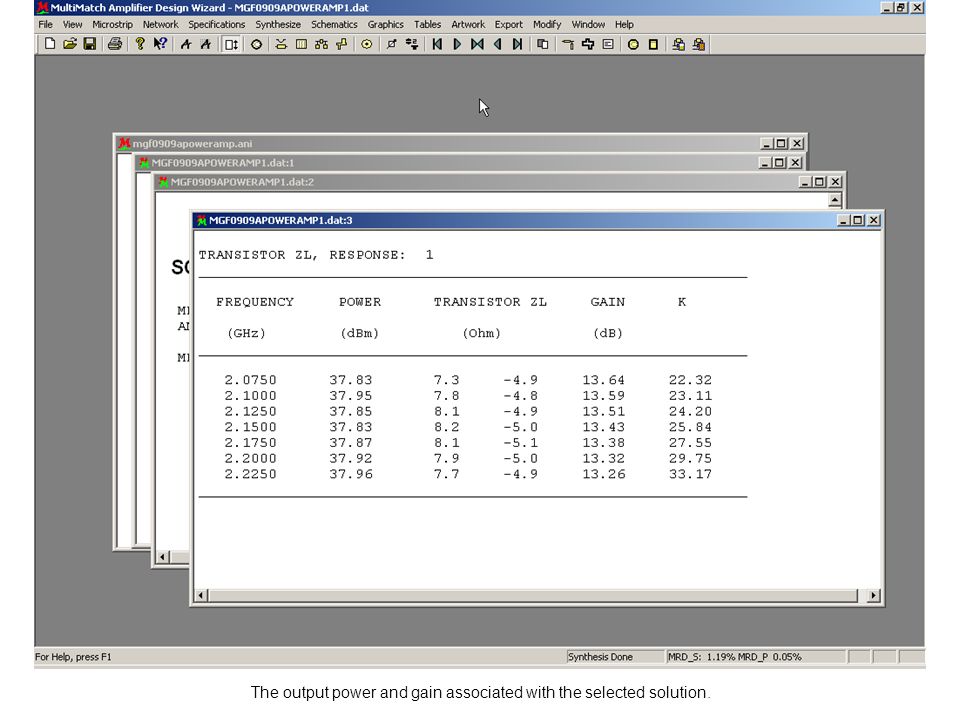Click the second-to-last toolbar icon
The width and height of the screenshot is (960, 720).
(678, 44)
